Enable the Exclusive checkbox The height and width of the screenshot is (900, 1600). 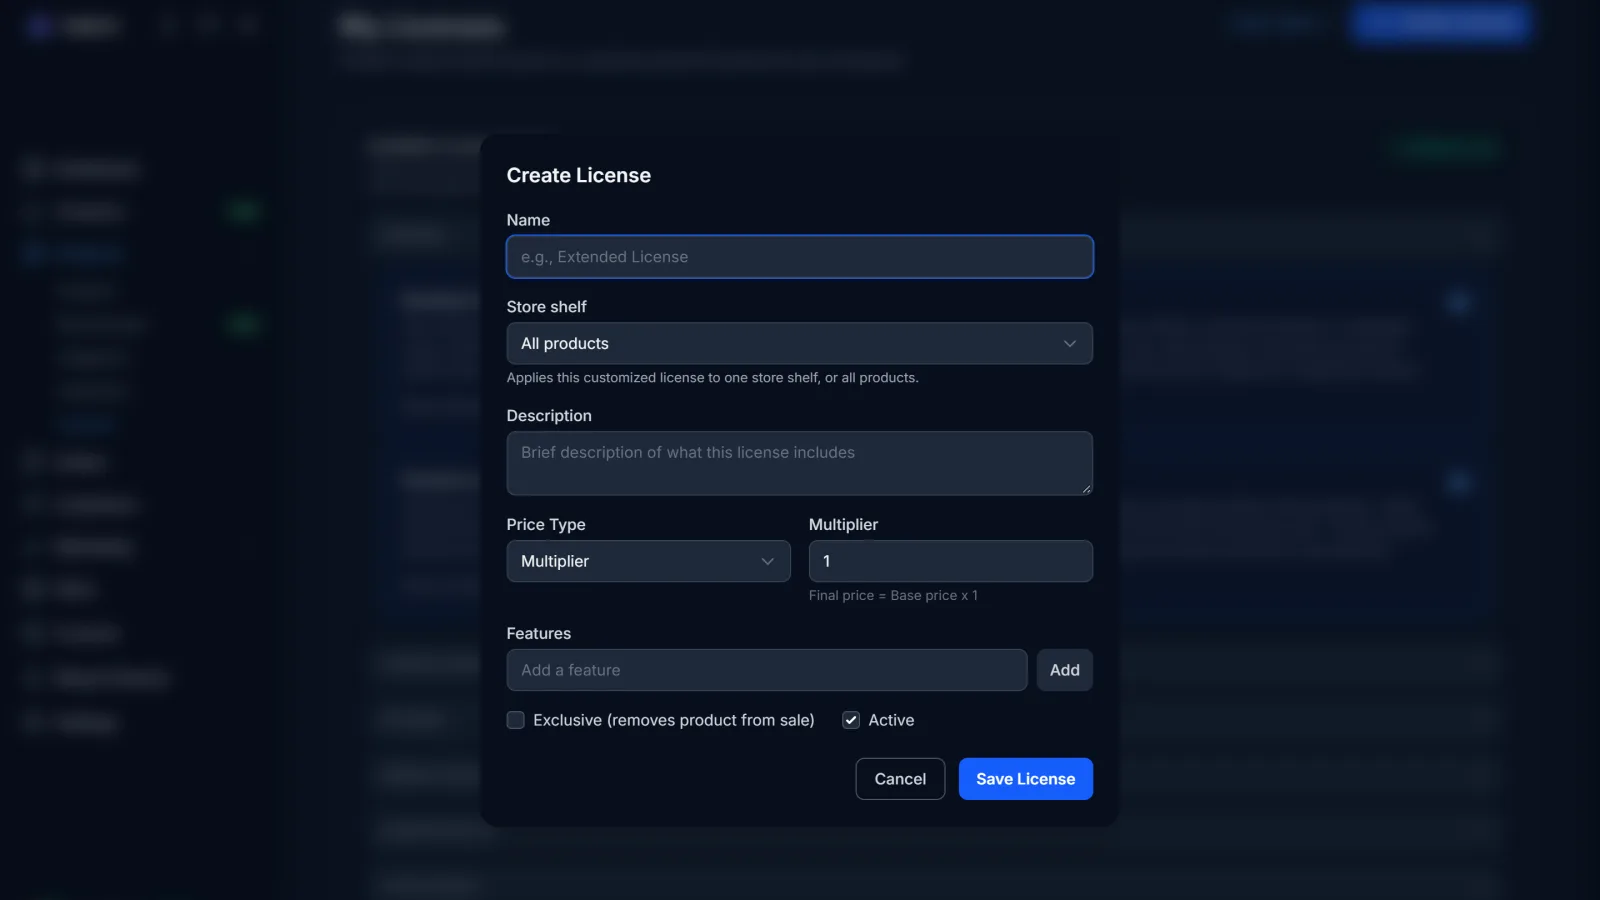pos(516,720)
